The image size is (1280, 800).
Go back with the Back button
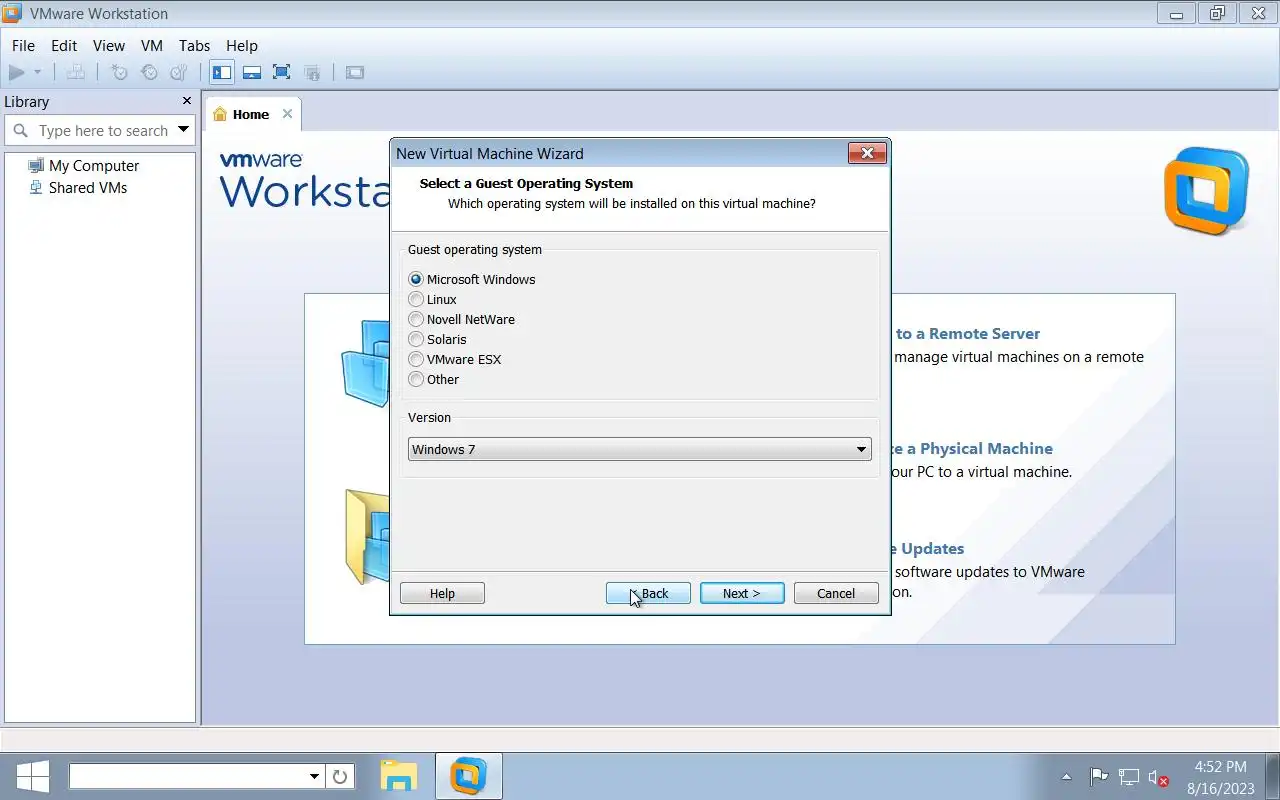(x=648, y=593)
